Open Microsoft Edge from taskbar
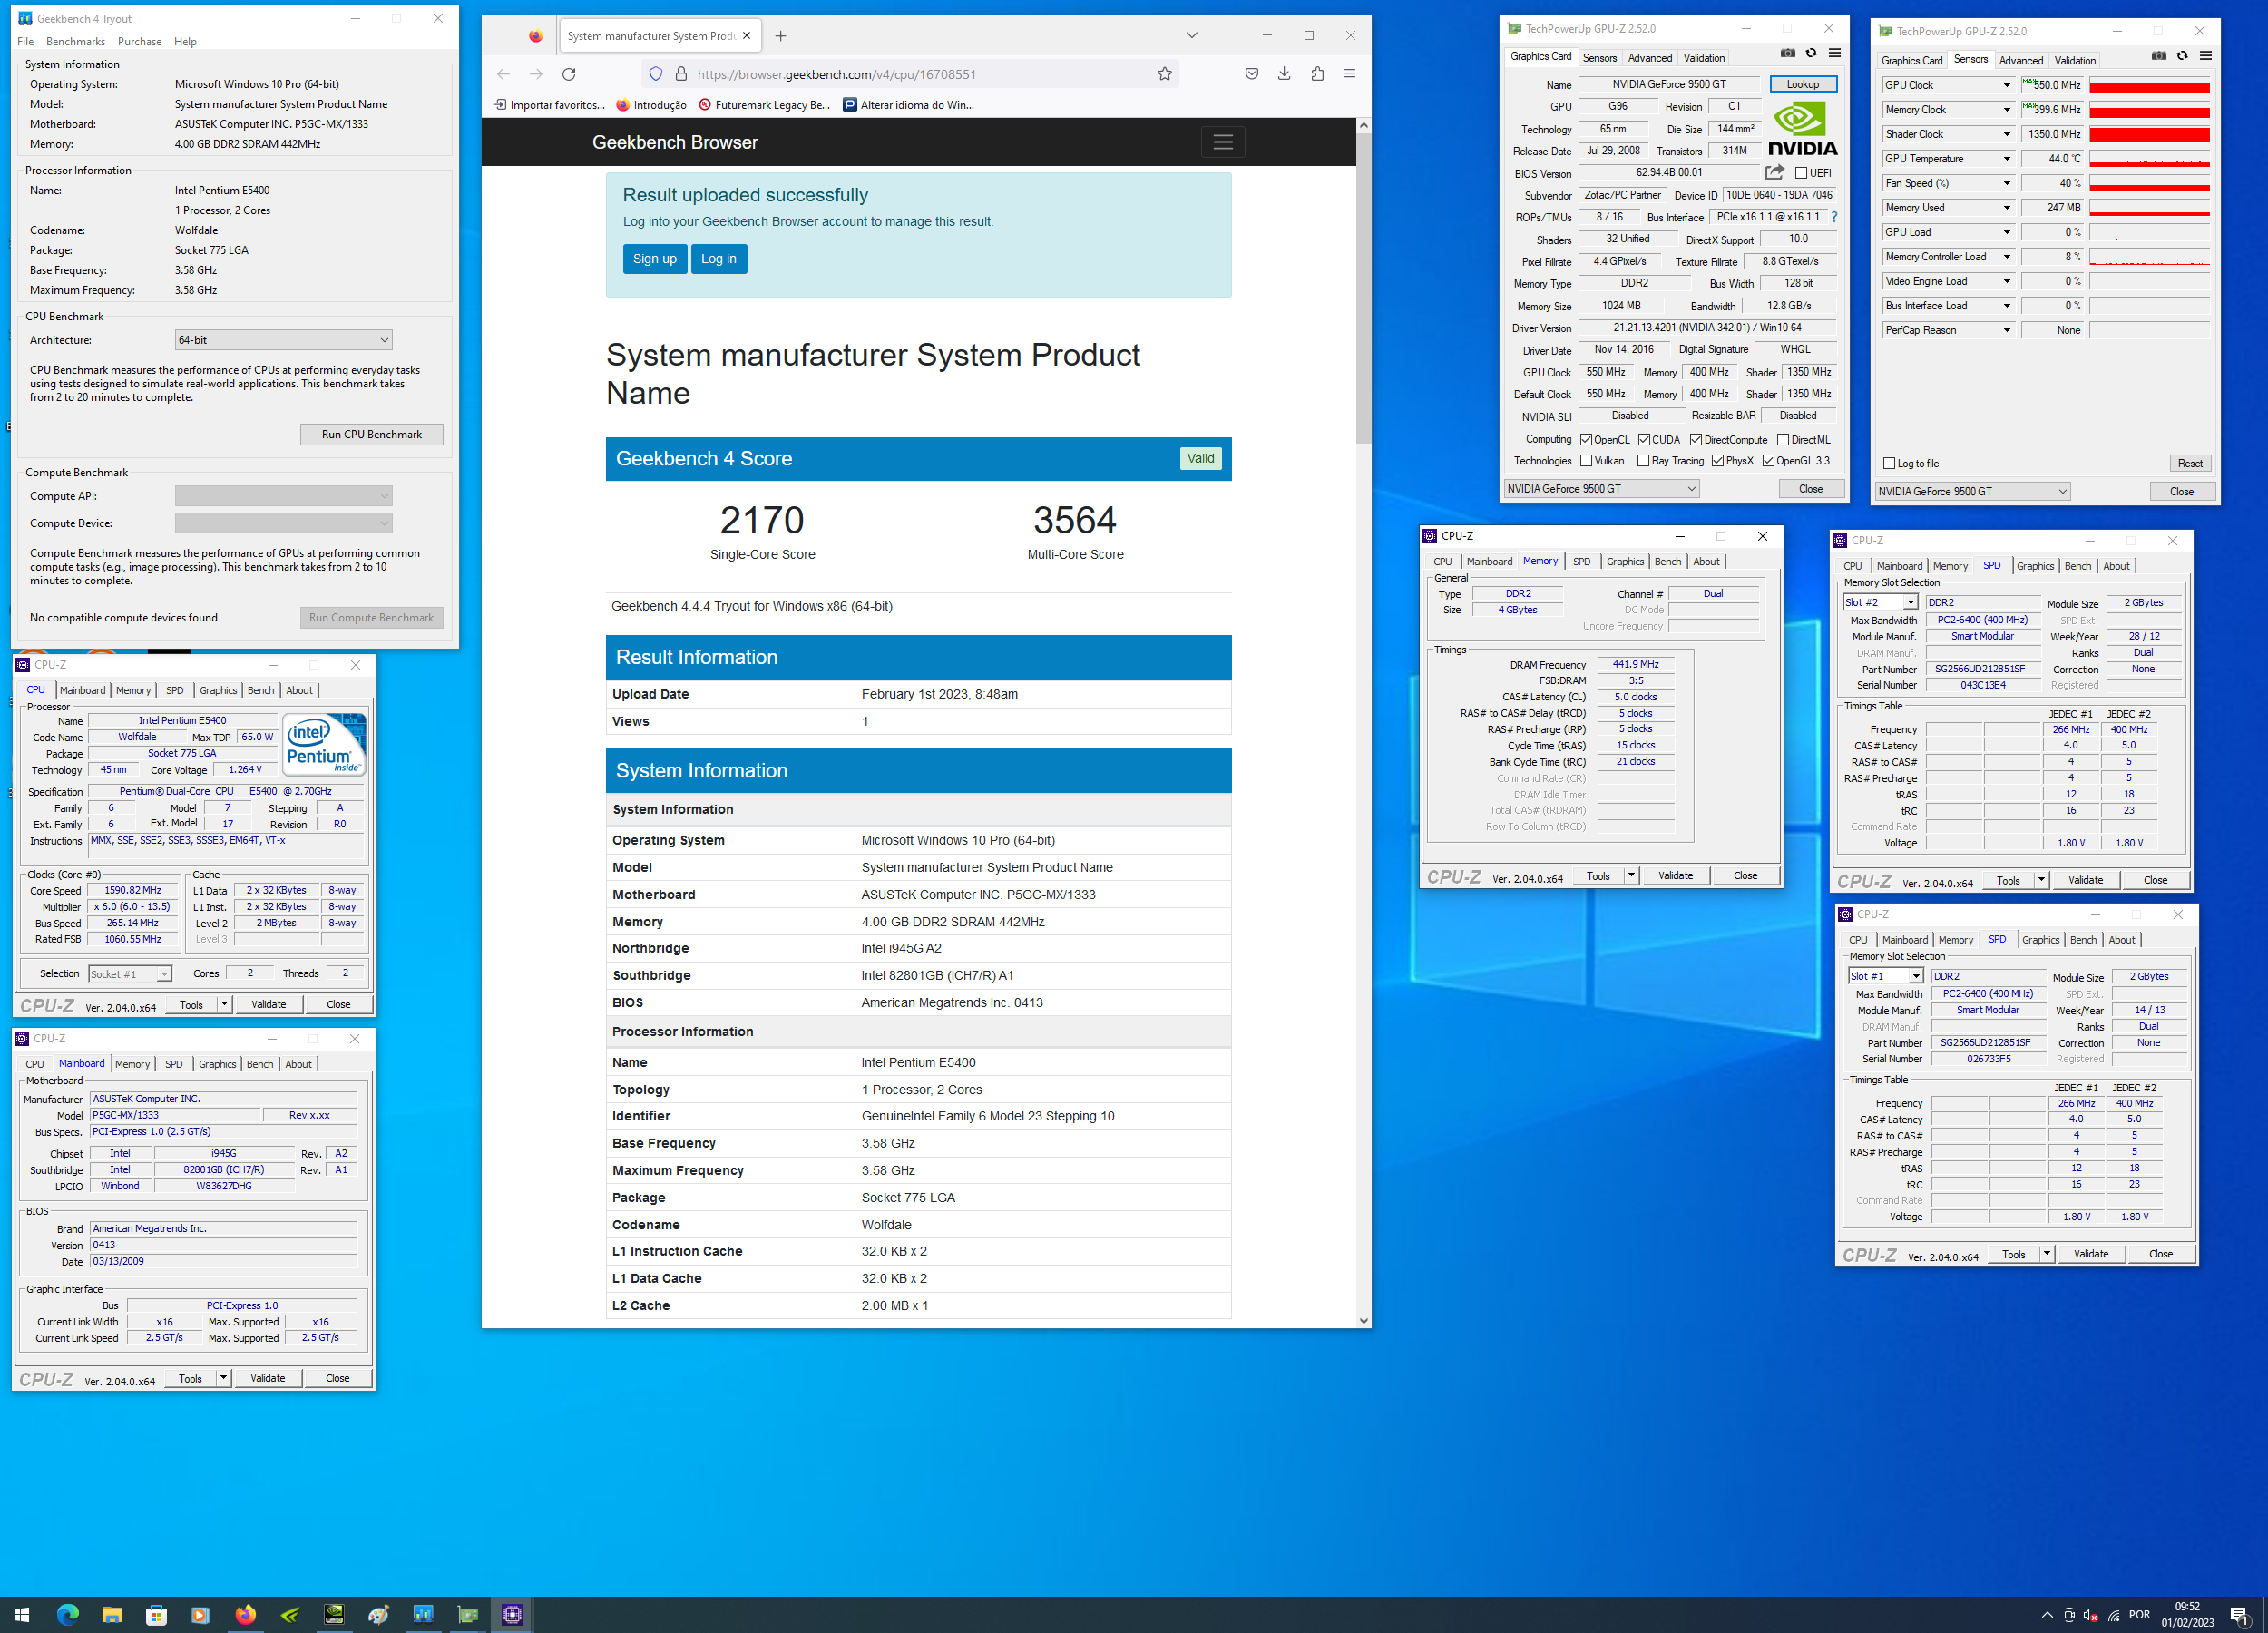 [67, 1614]
